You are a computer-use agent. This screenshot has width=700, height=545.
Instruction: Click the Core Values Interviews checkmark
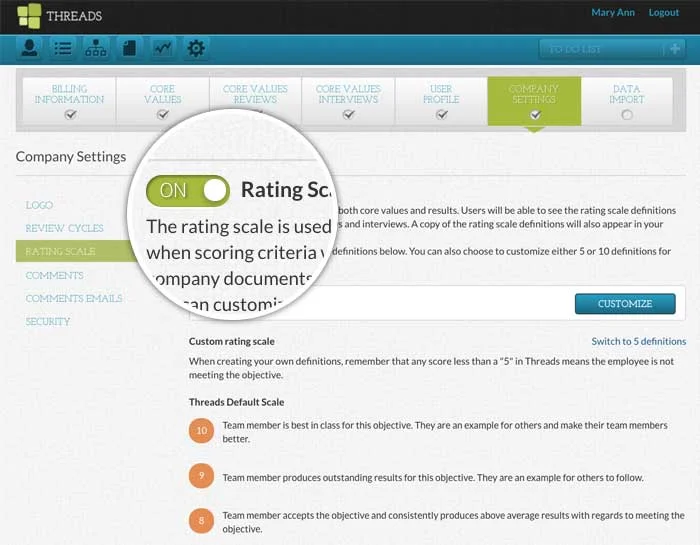[x=349, y=115]
